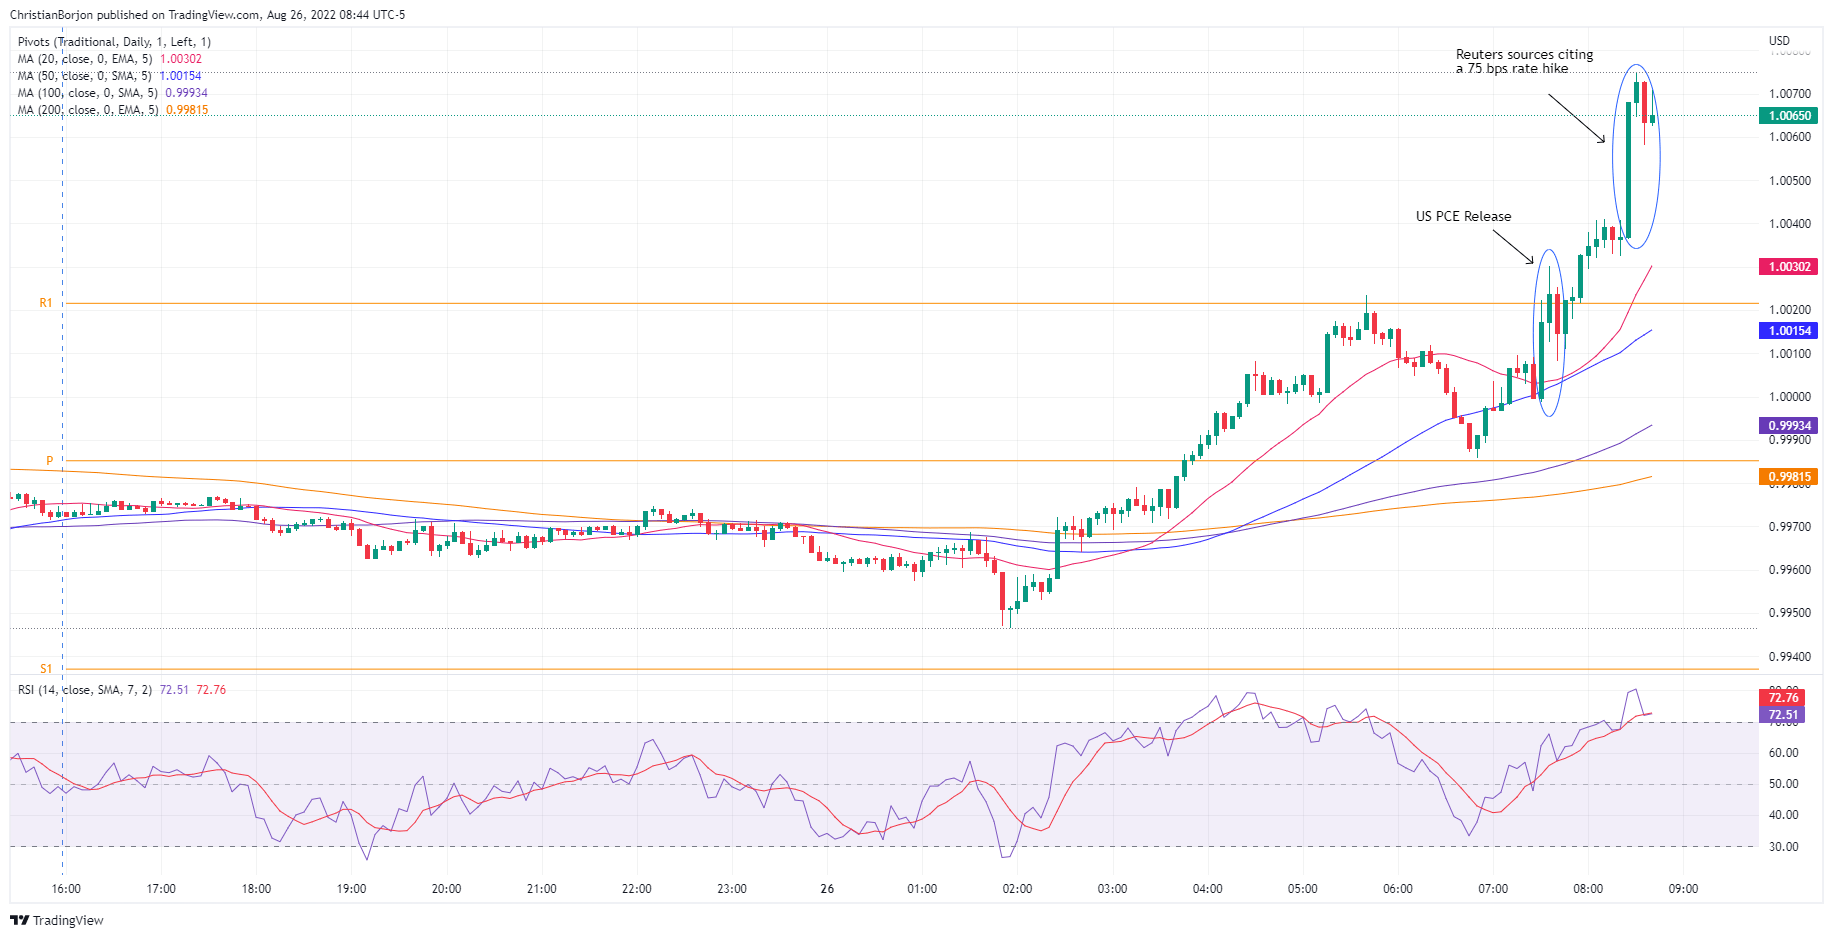Open the RSI 14 indicator legend
1833x938 pixels.
(121, 690)
